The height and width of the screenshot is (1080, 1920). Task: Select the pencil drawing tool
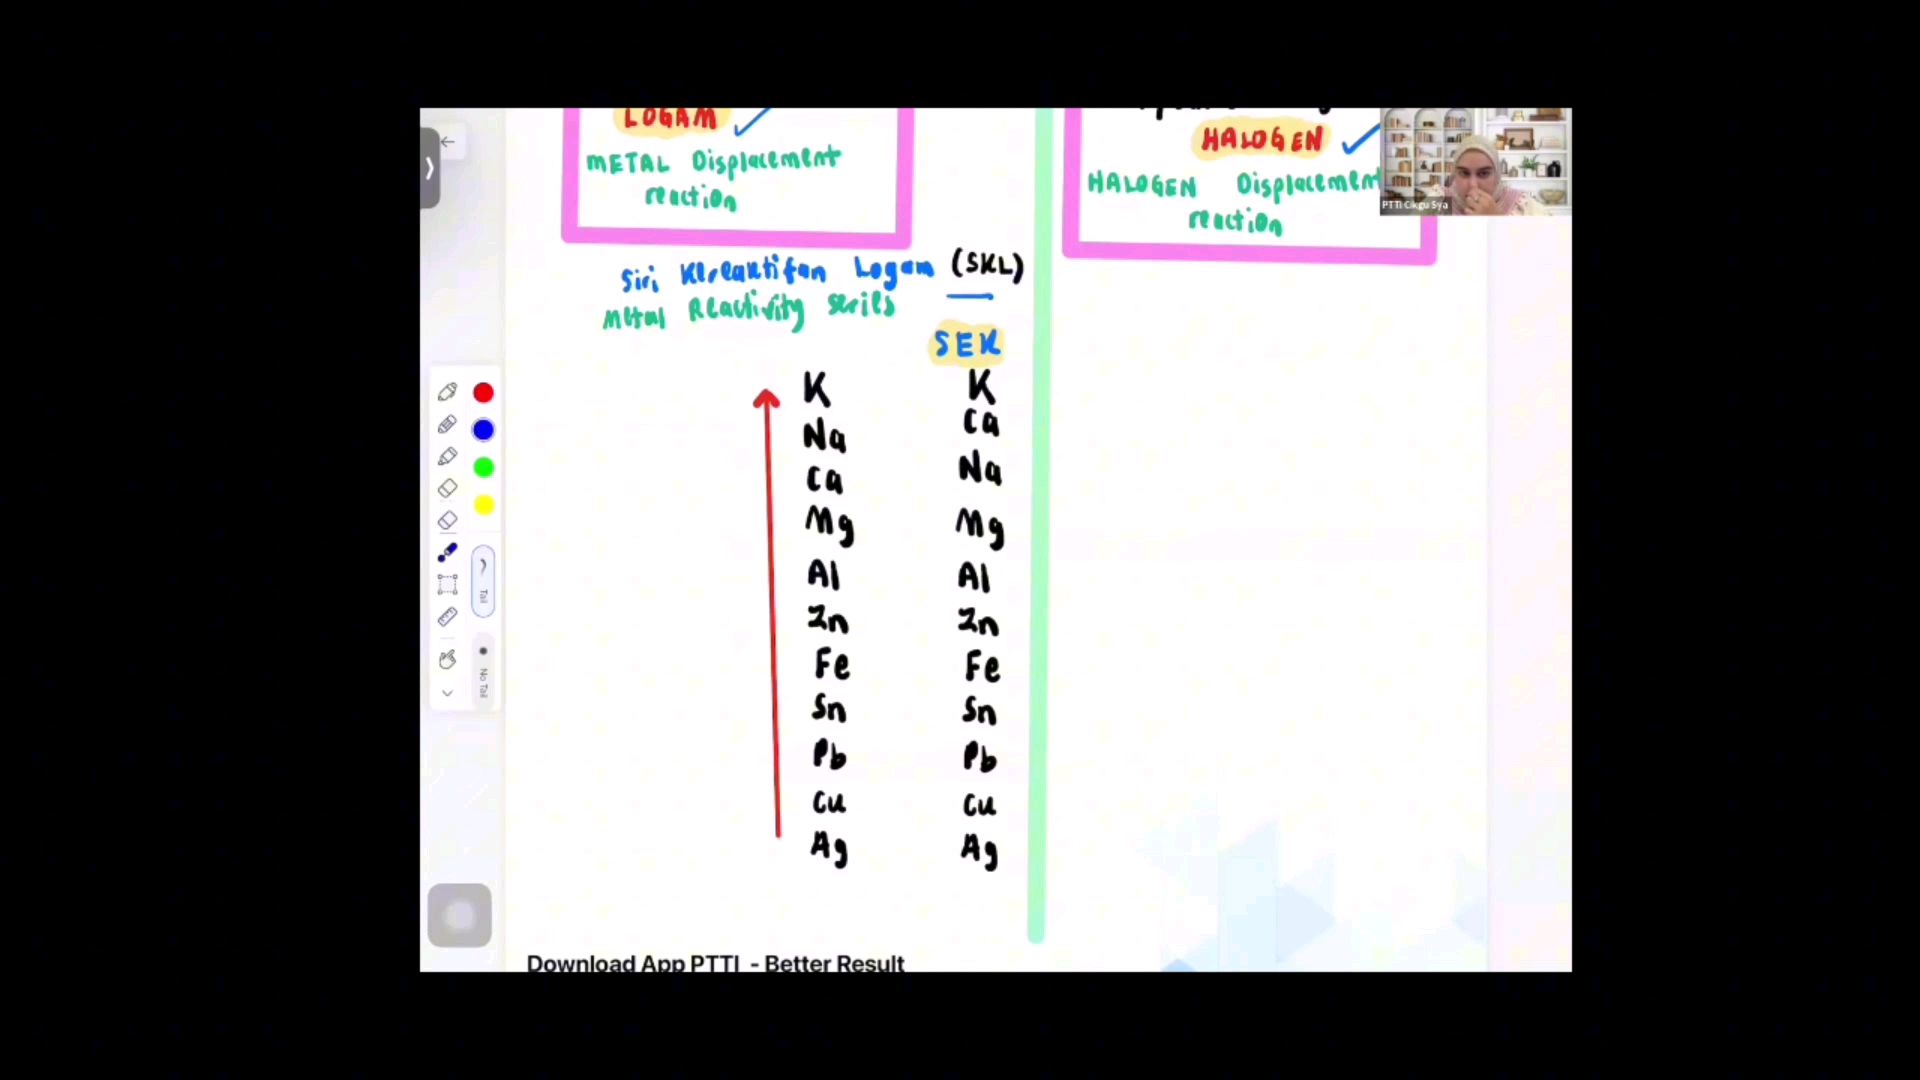447,425
